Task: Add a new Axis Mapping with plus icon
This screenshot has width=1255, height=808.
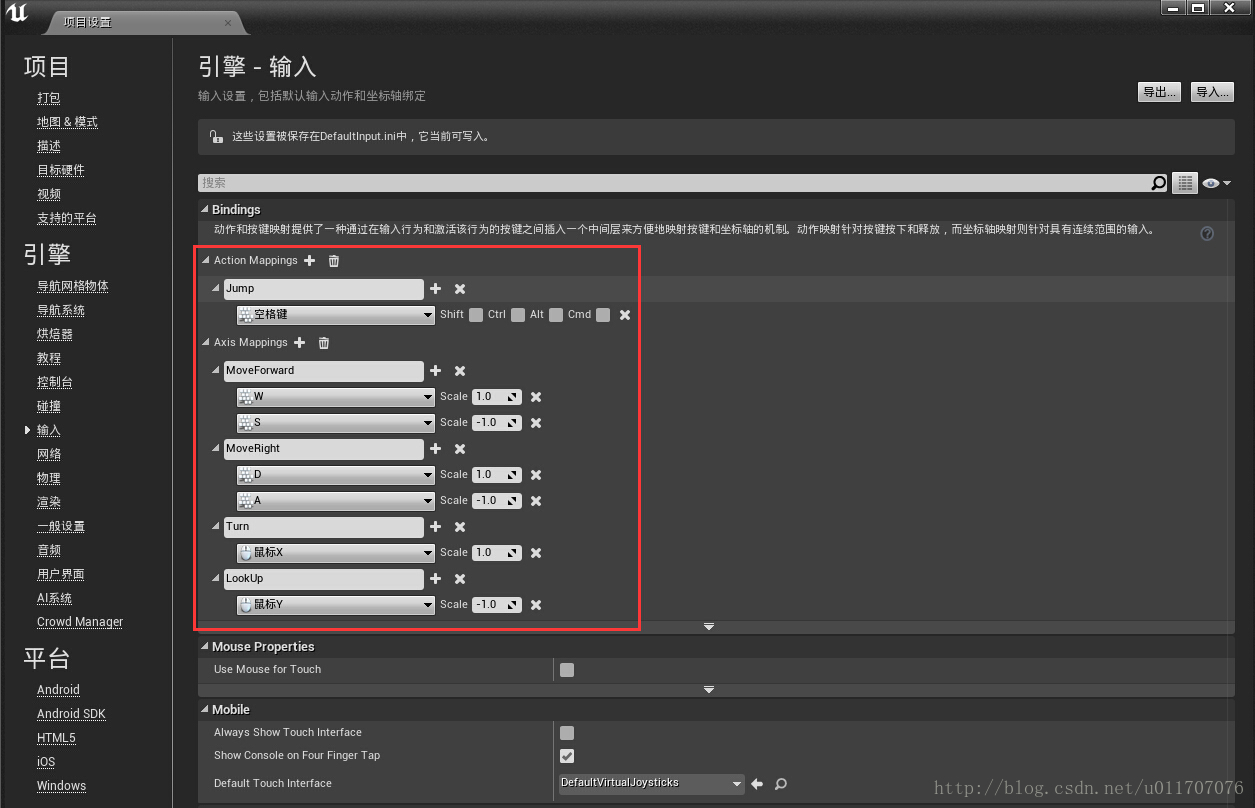Action: (299, 343)
